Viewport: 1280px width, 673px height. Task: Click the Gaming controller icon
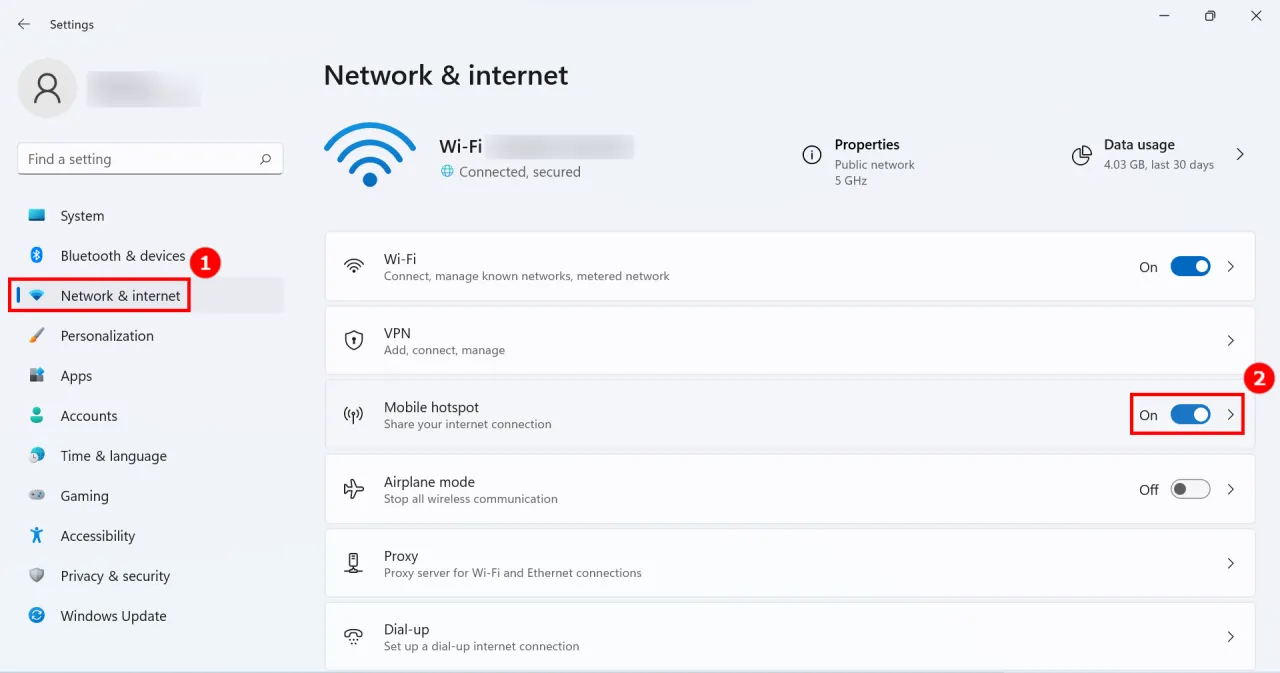click(37, 495)
